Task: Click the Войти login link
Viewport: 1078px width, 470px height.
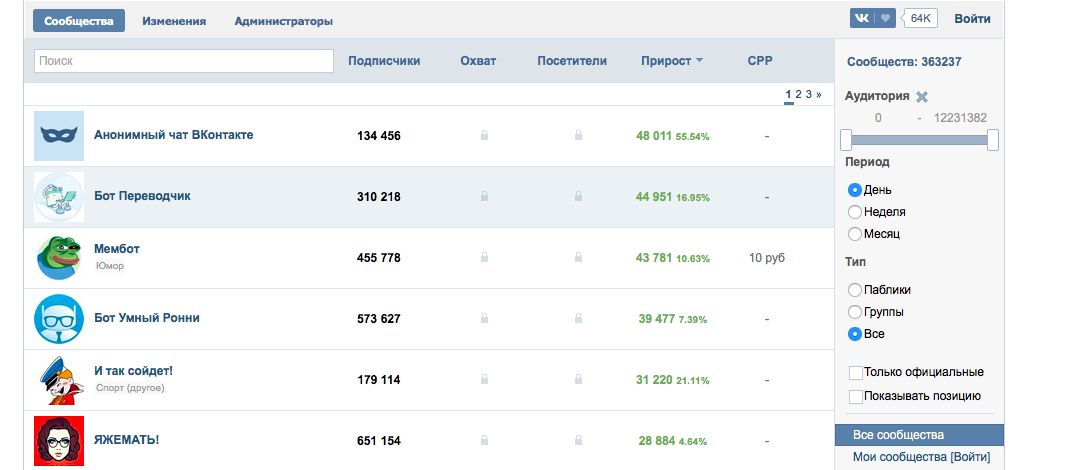Action: 972,19
